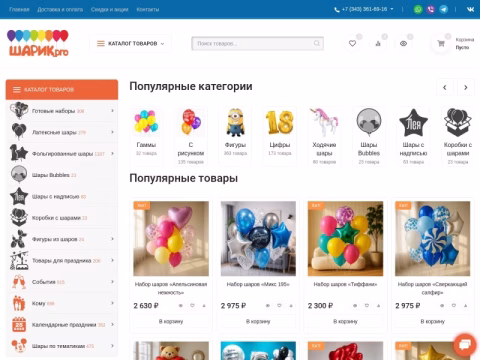Add «Микс 195» set to favorites

pyautogui.click(x=279, y=305)
